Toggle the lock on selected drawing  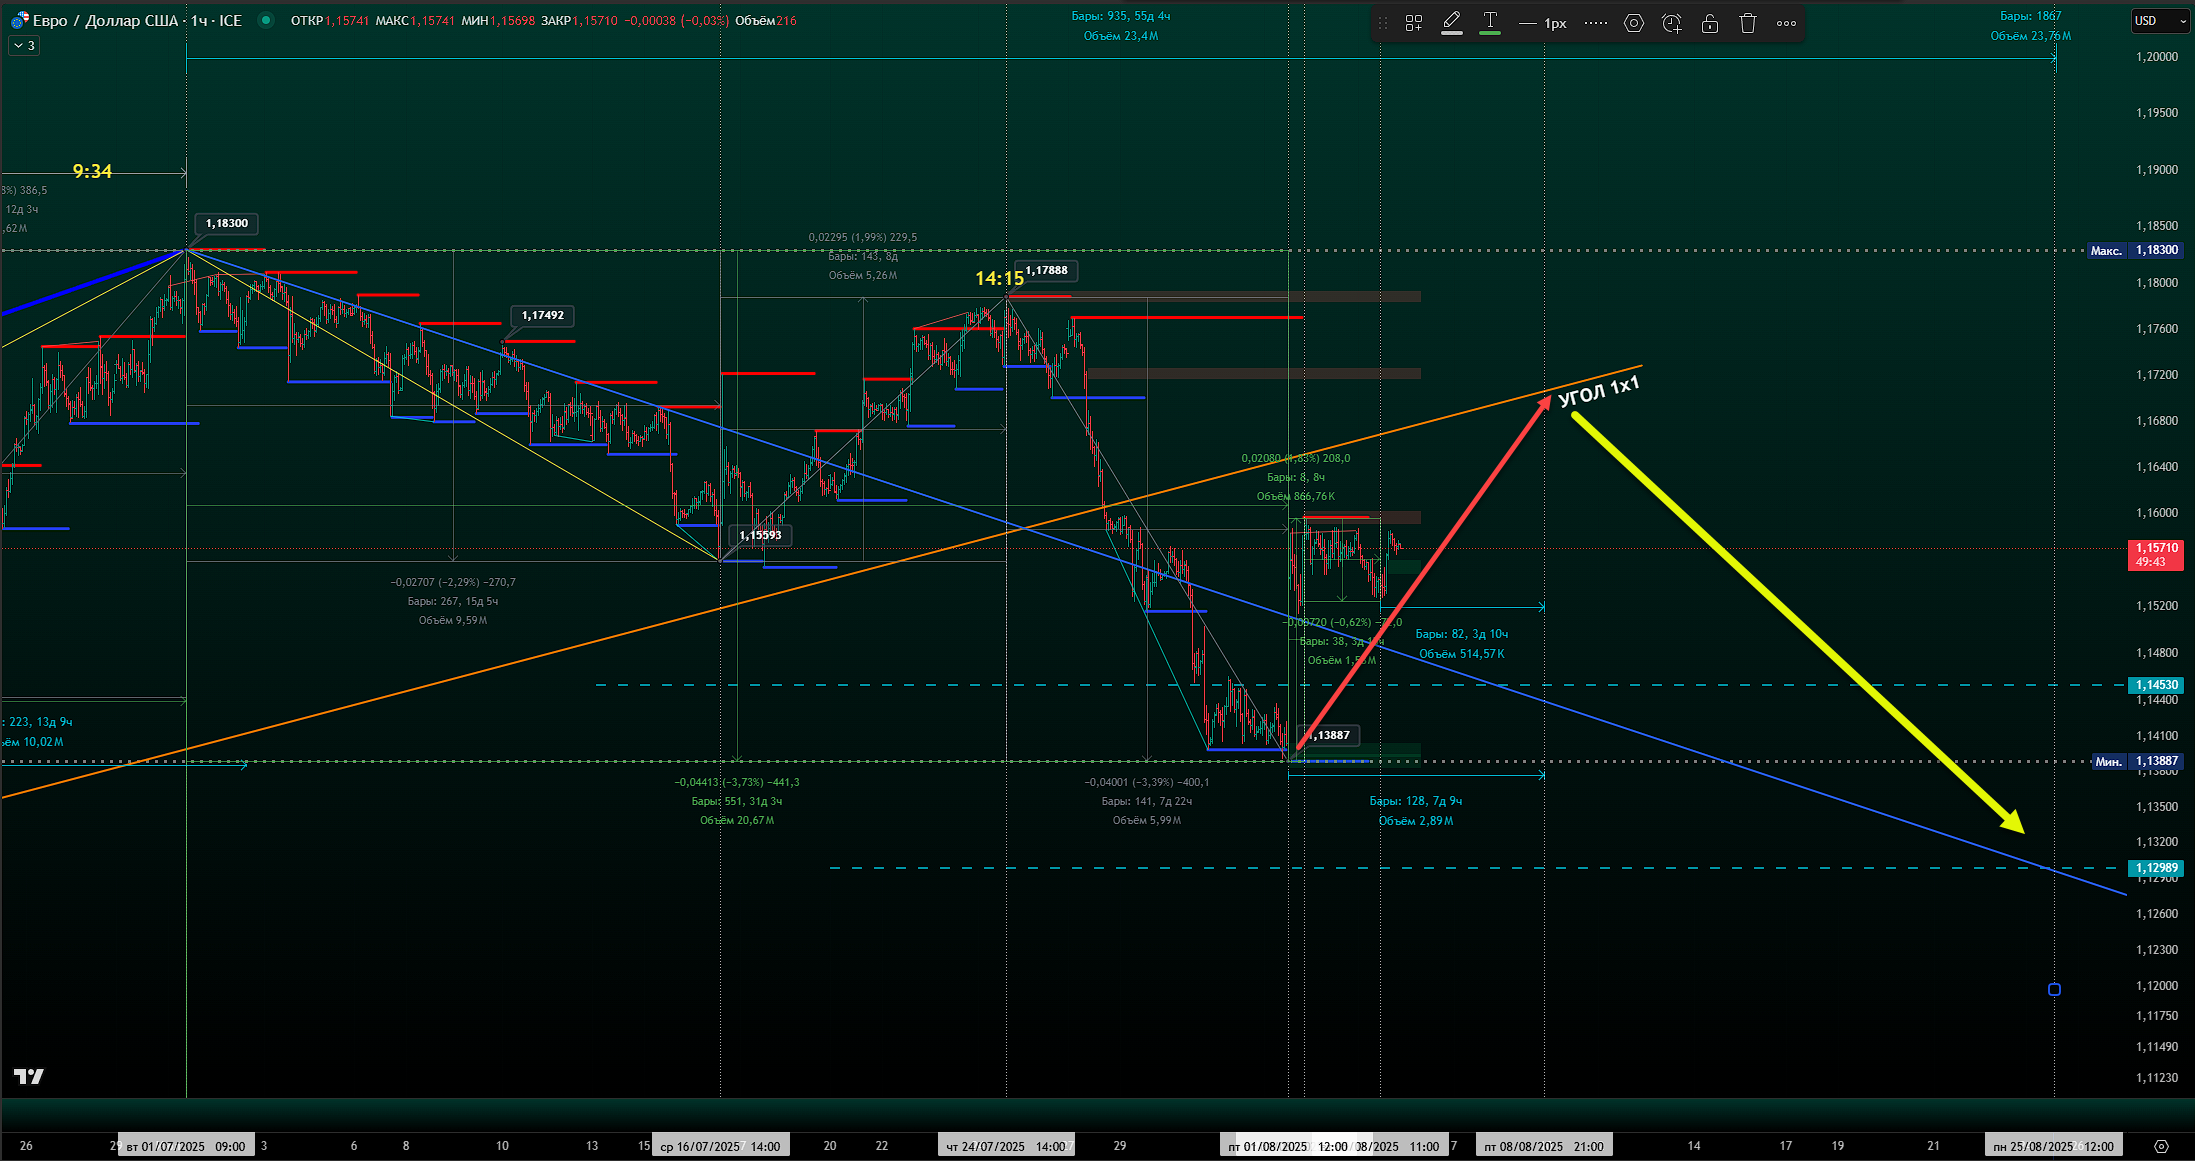coord(1710,23)
